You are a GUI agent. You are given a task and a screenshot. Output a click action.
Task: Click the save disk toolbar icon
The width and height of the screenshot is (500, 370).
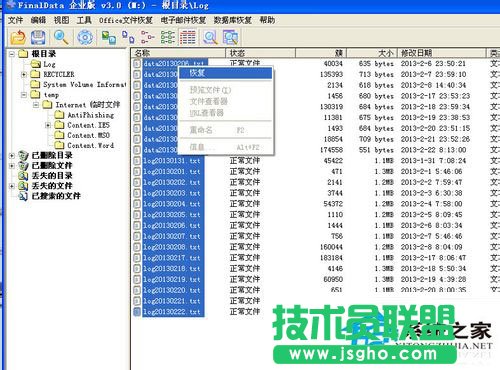38,37
